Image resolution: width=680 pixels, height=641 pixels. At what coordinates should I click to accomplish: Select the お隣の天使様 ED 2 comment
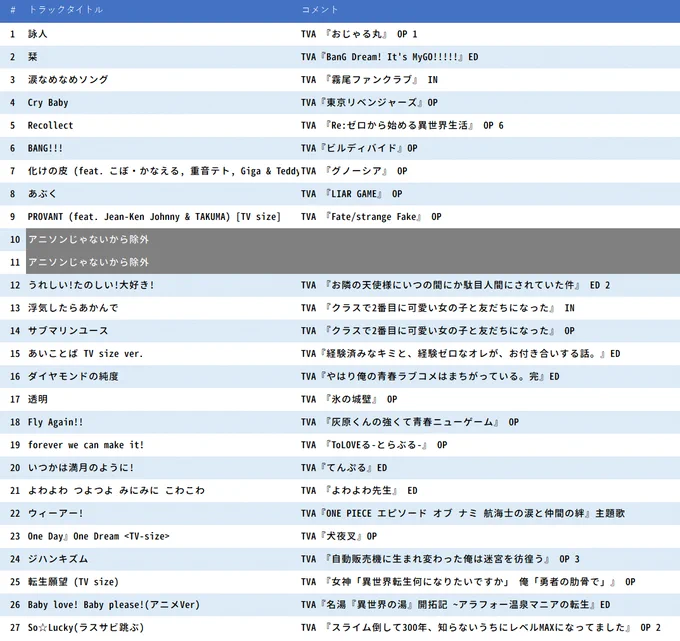click(x=455, y=285)
